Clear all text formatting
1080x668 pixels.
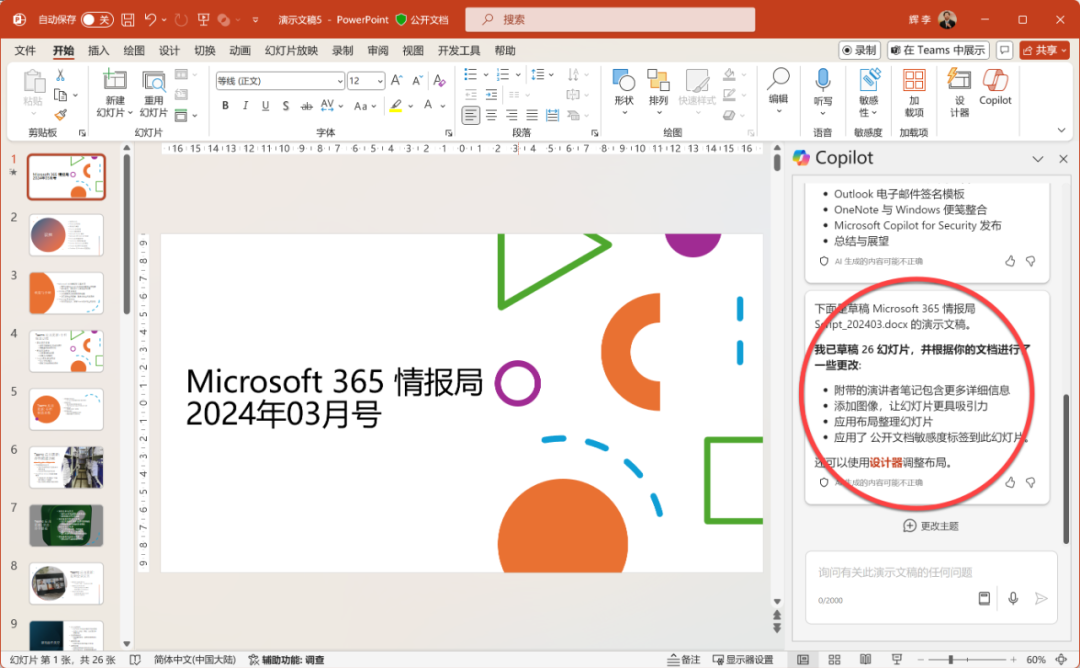tap(439, 81)
